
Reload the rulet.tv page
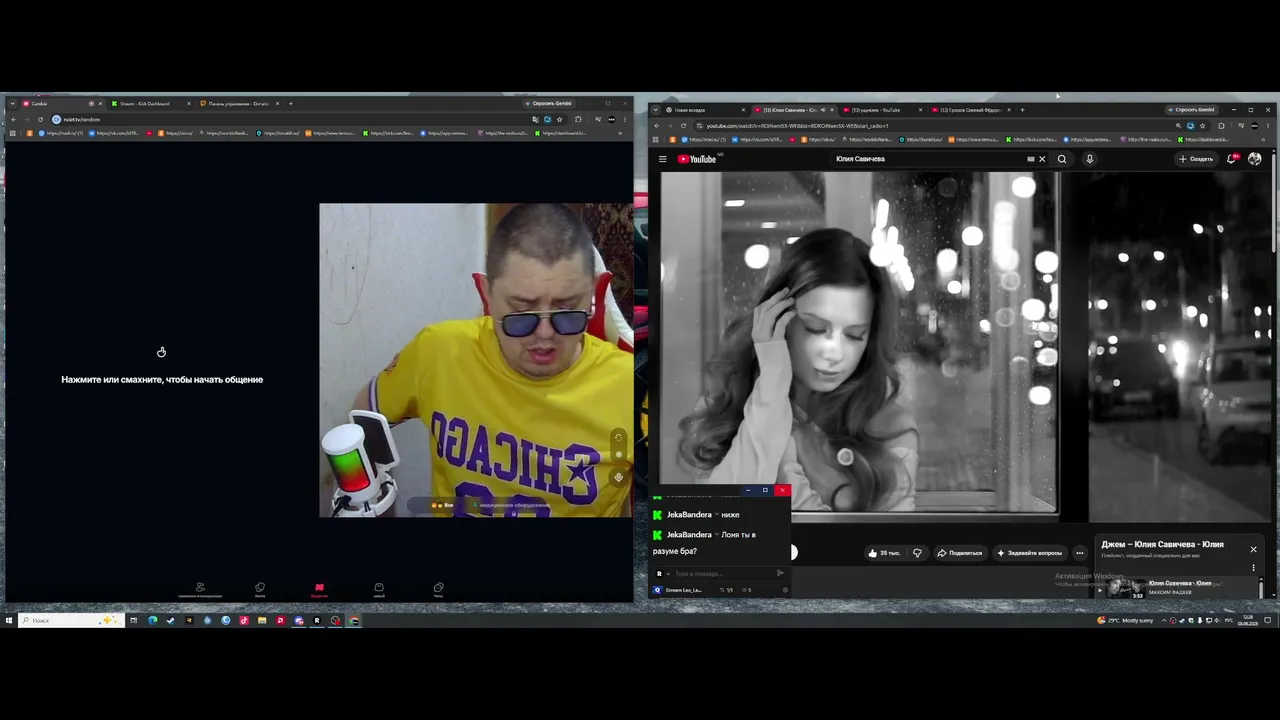coord(40,120)
